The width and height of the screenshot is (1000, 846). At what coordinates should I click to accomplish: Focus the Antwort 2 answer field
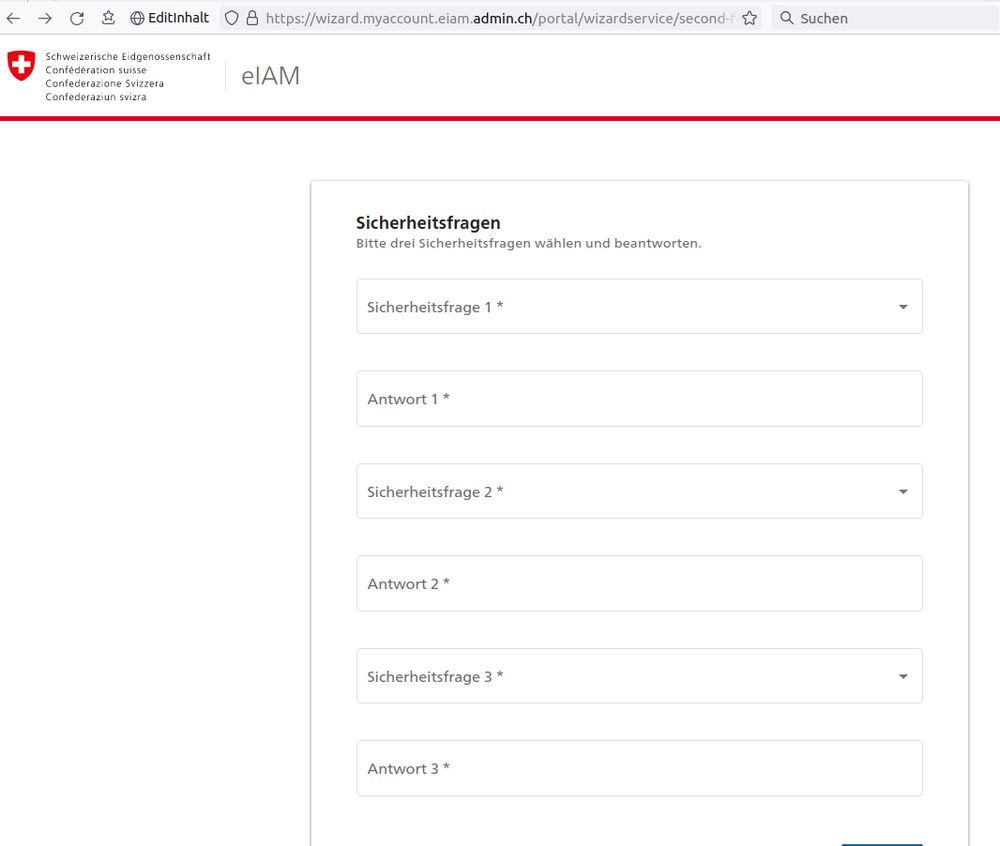pos(640,583)
